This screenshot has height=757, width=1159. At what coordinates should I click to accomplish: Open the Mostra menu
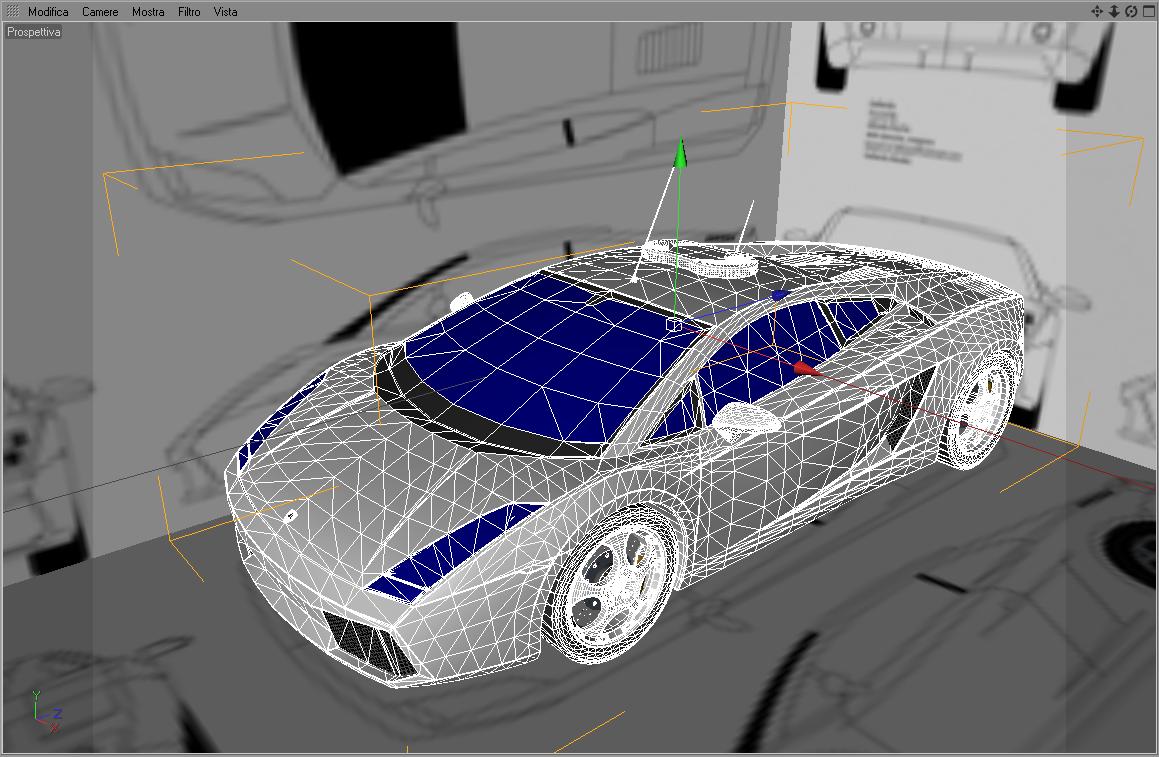coord(148,12)
